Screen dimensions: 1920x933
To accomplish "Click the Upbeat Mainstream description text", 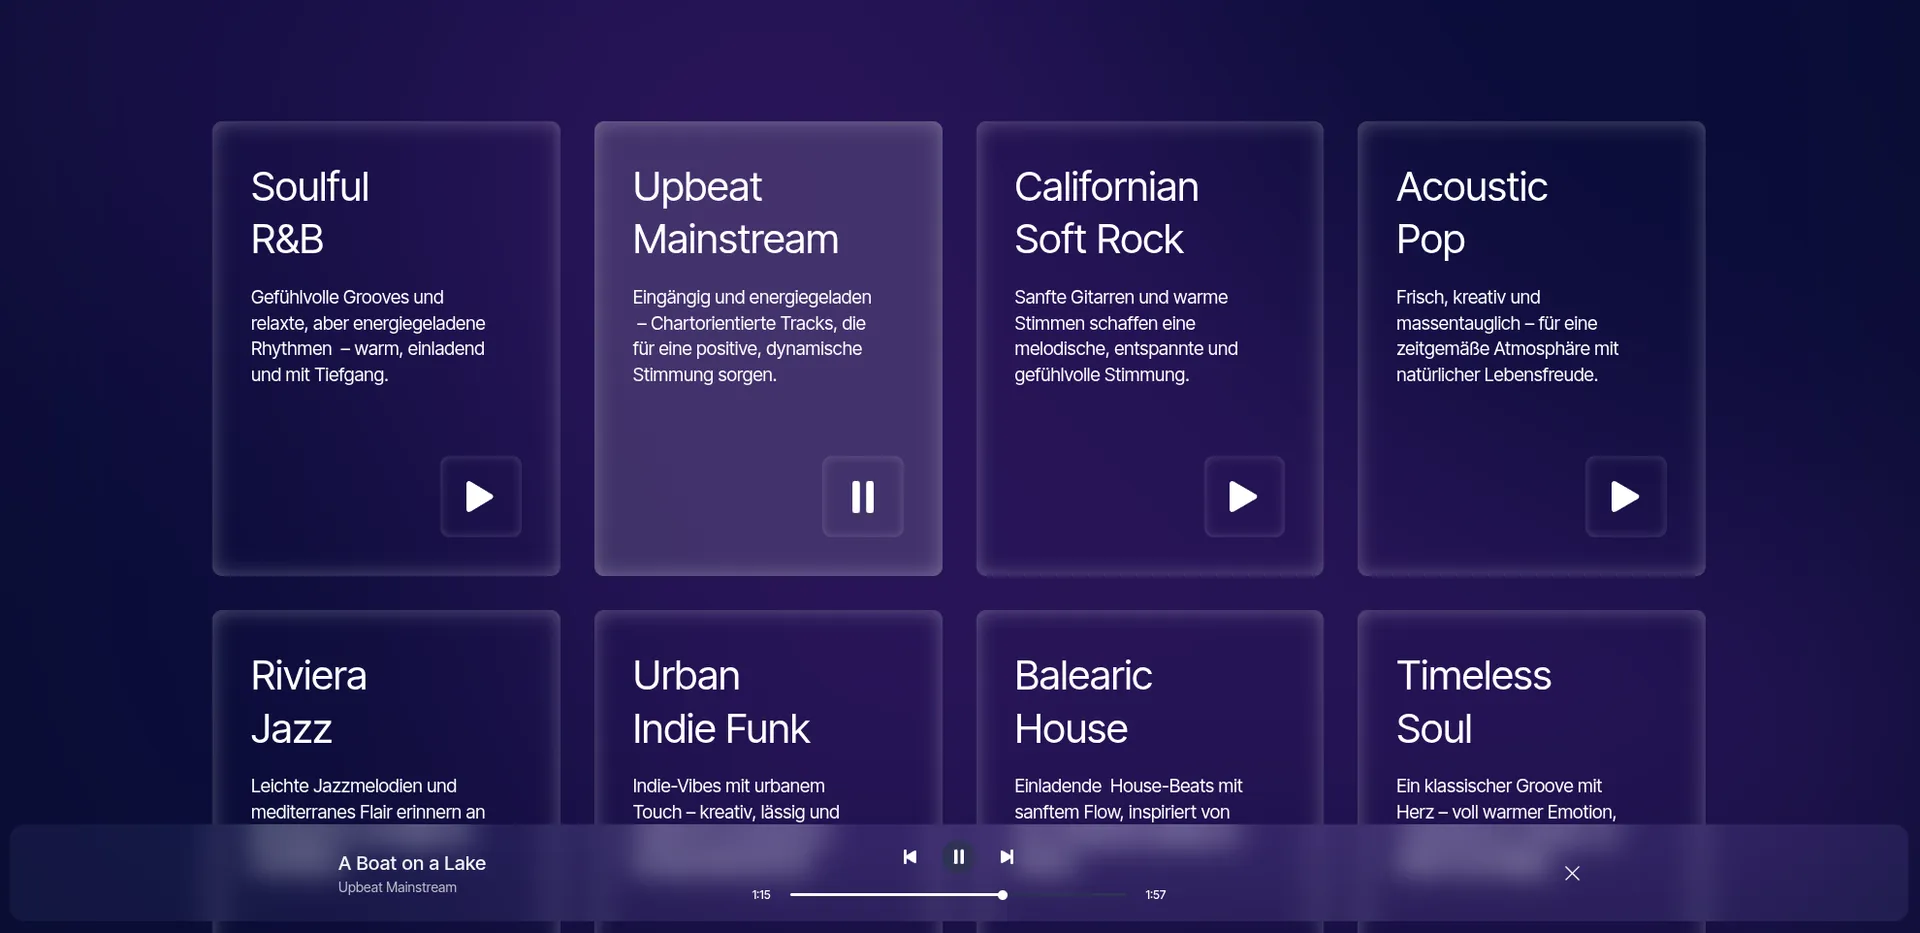I will (752, 336).
